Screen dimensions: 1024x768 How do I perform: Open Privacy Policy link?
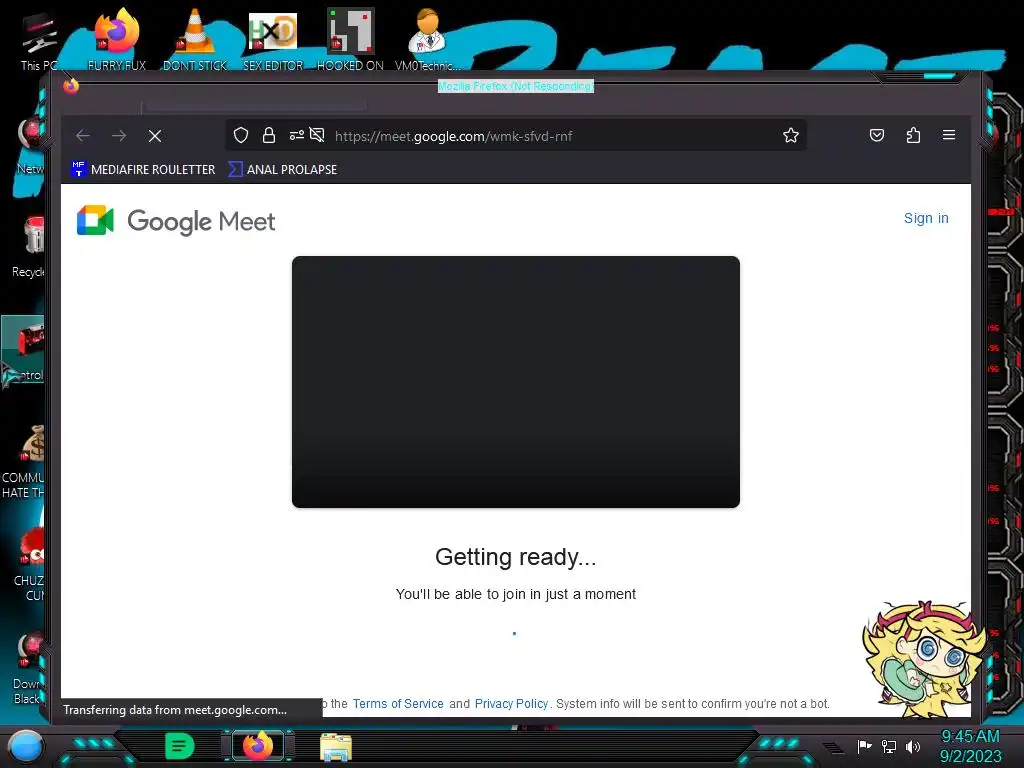tap(511, 703)
